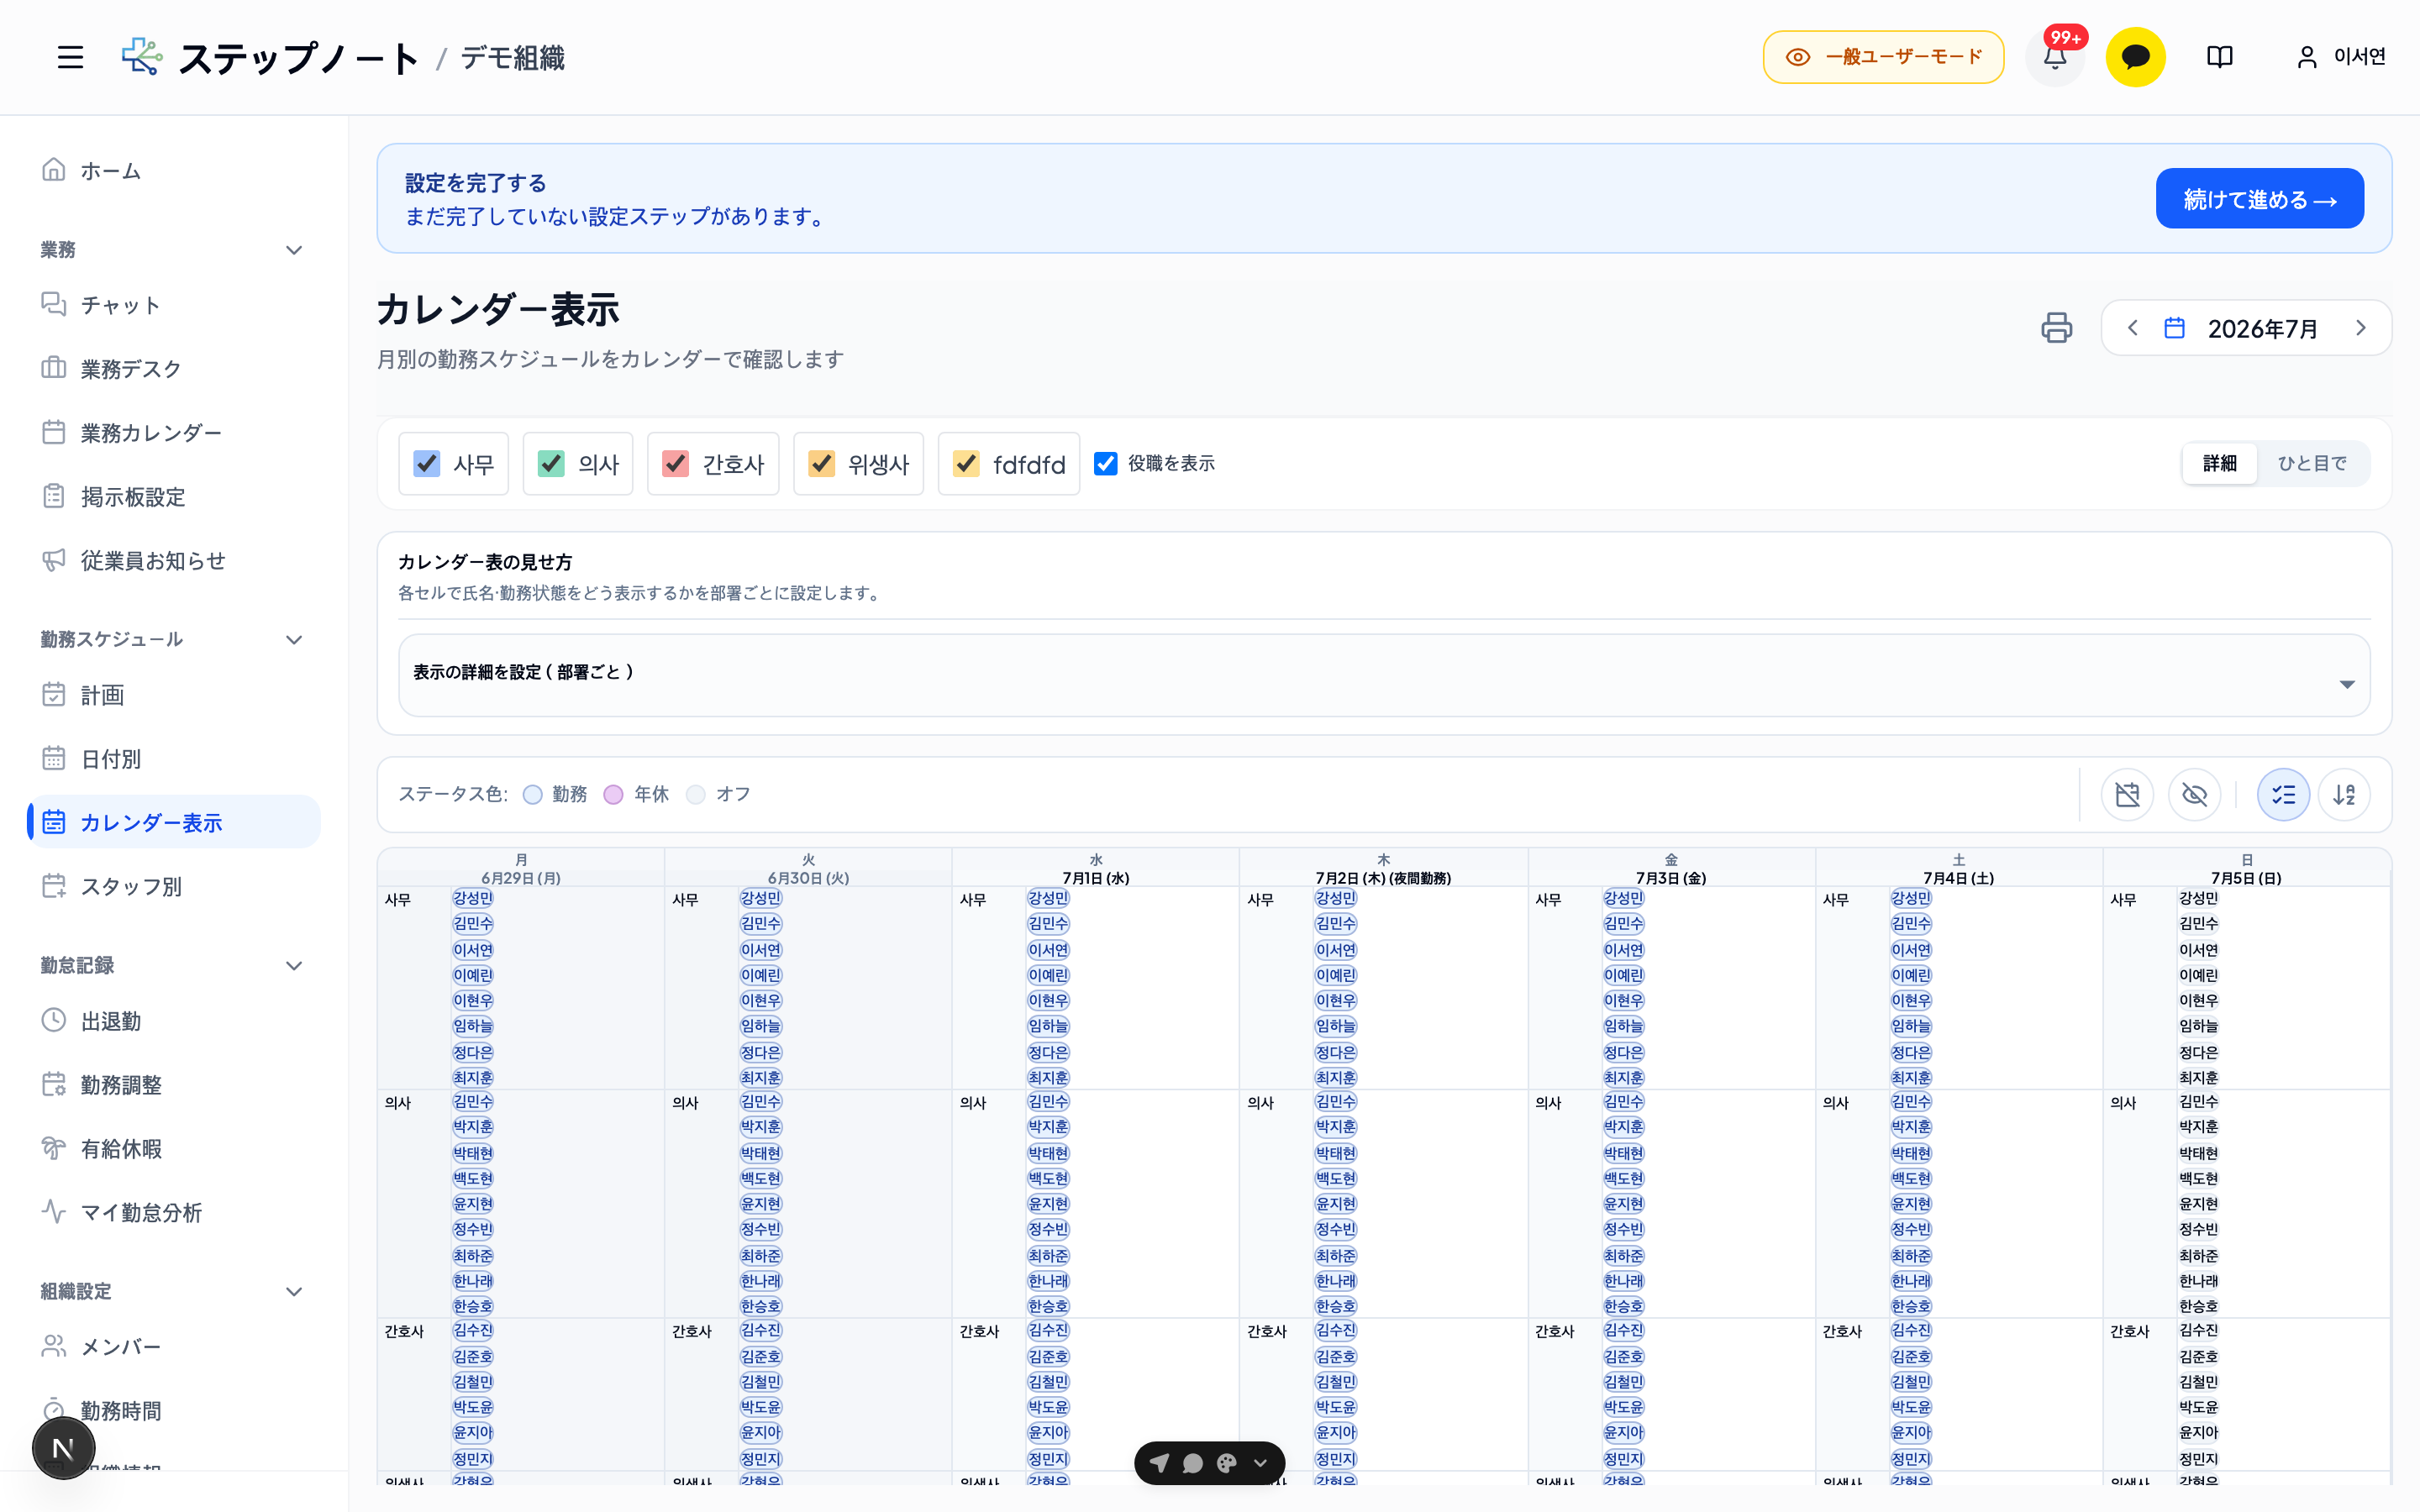Switch to ひと目で view tab

tap(2311, 463)
